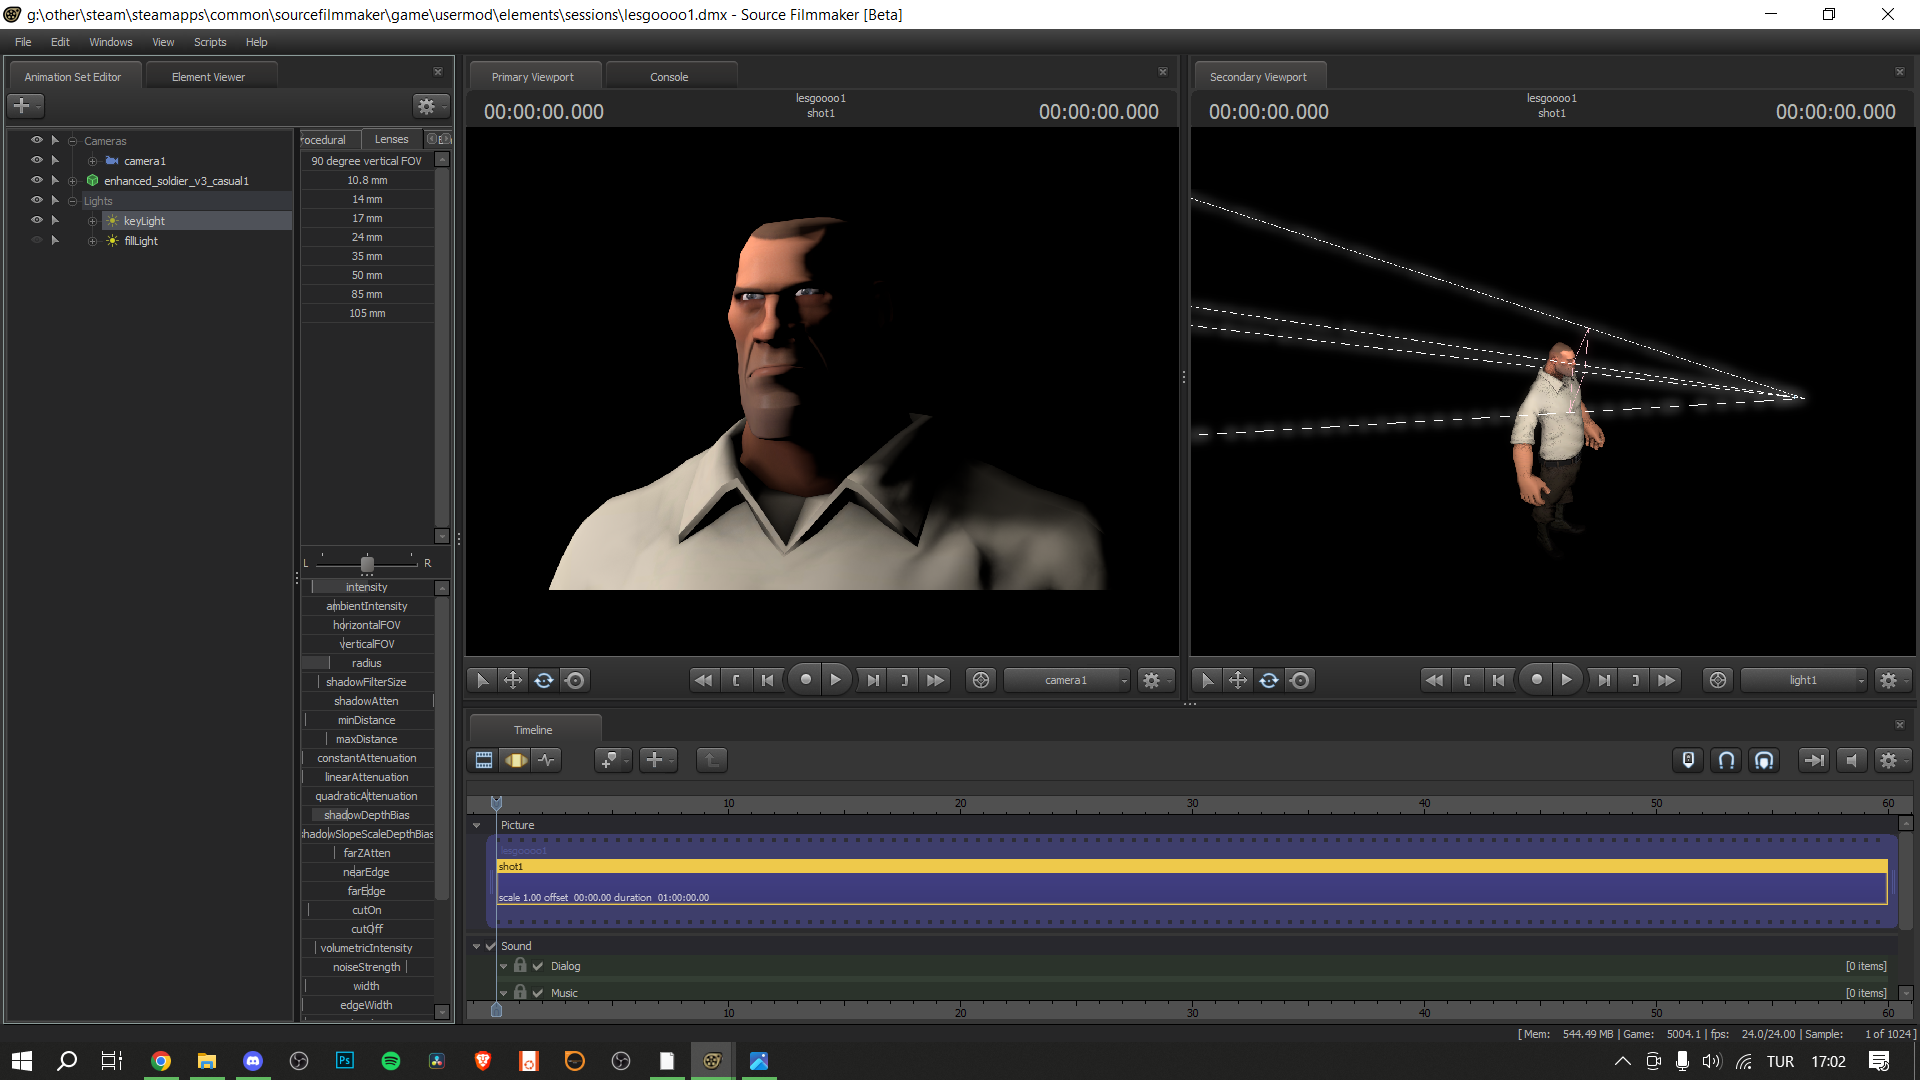Screen dimensions: 1920x1080
Task: Click the skip-to-end arrow icon in Timeline toolbar
Action: (1813, 760)
